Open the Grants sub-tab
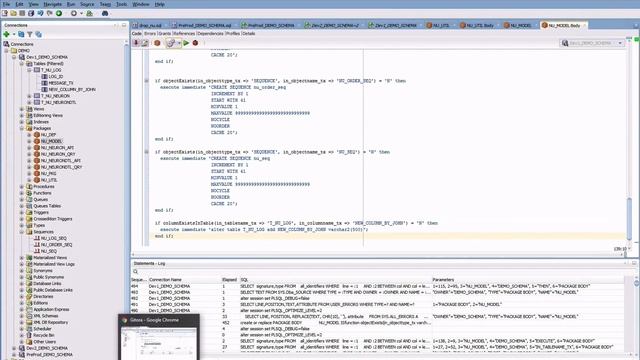 (164, 33)
